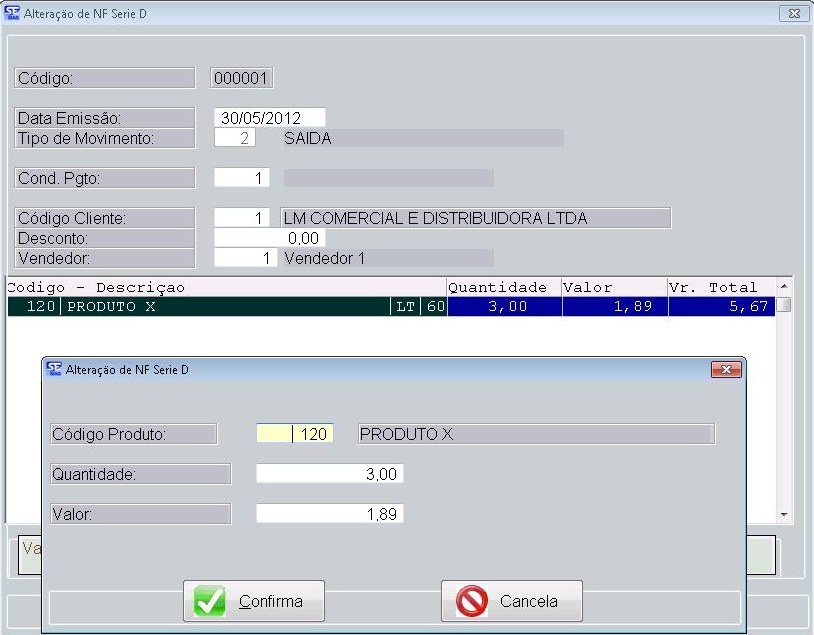Close the product edit dialog with red X

click(x=725, y=370)
